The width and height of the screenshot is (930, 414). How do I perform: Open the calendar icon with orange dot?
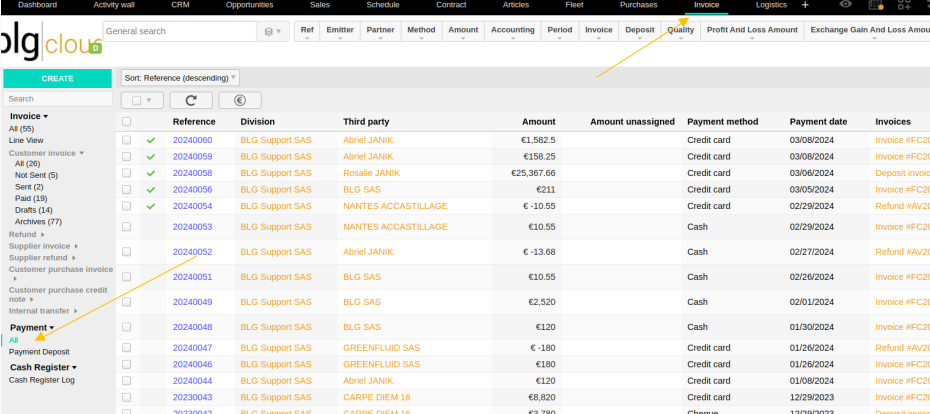coord(875,5)
